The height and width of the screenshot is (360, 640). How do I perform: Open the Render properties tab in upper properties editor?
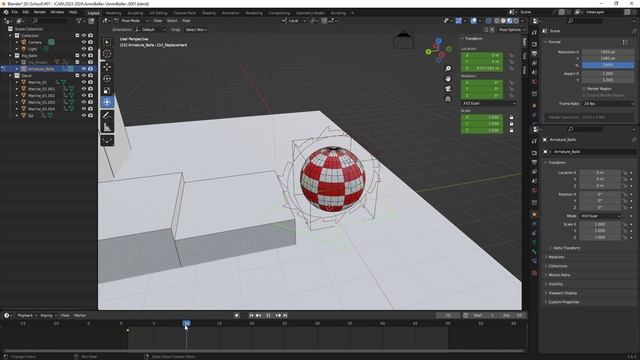click(534, 44)
